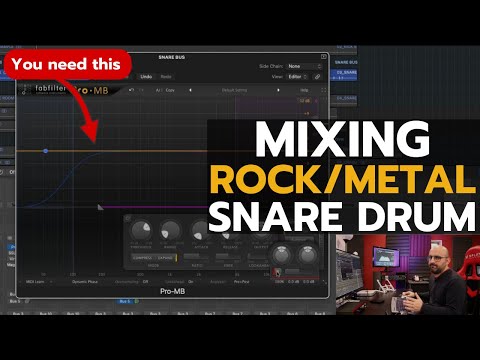Image resolution: width=480 pixels, height=360 pixels.
Task: Click the band power icon in controls panel
Action: [x=128, y=219]
